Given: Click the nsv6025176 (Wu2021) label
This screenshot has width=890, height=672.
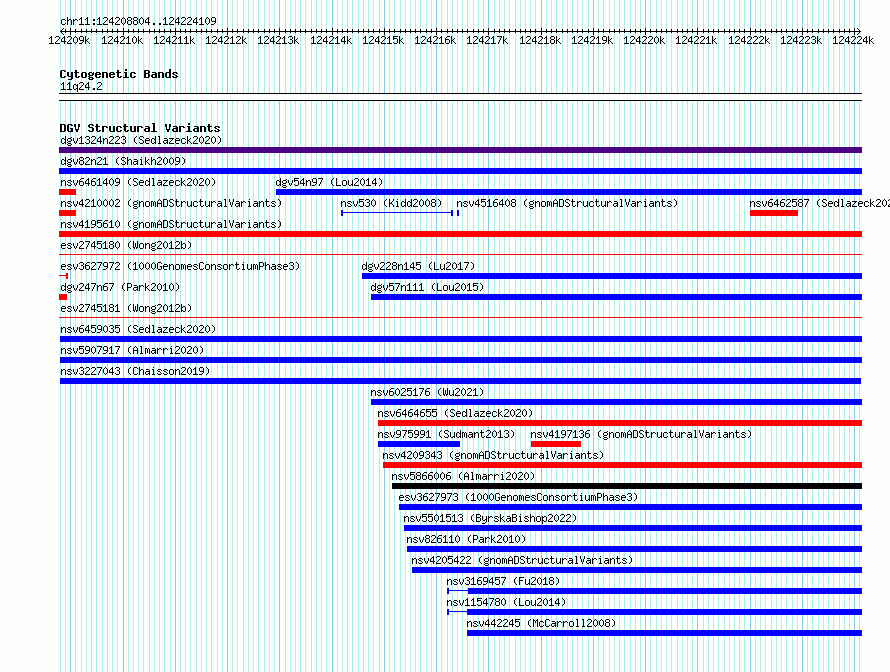Looking at the screenshot, I should tap(427, 392).
